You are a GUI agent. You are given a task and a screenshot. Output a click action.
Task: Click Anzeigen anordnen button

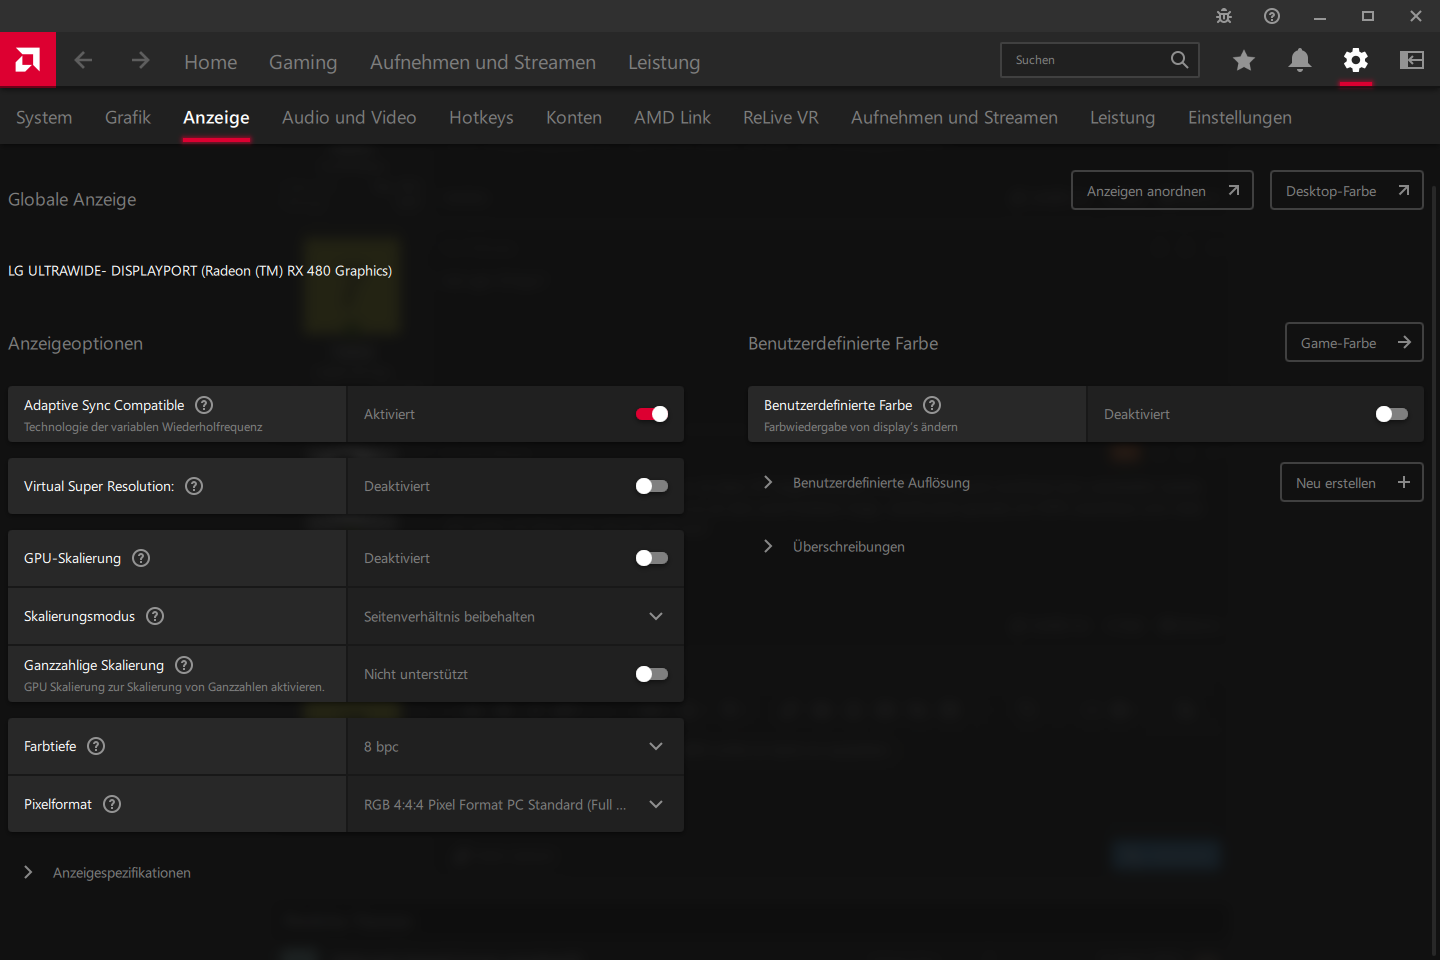(1162, 190)
